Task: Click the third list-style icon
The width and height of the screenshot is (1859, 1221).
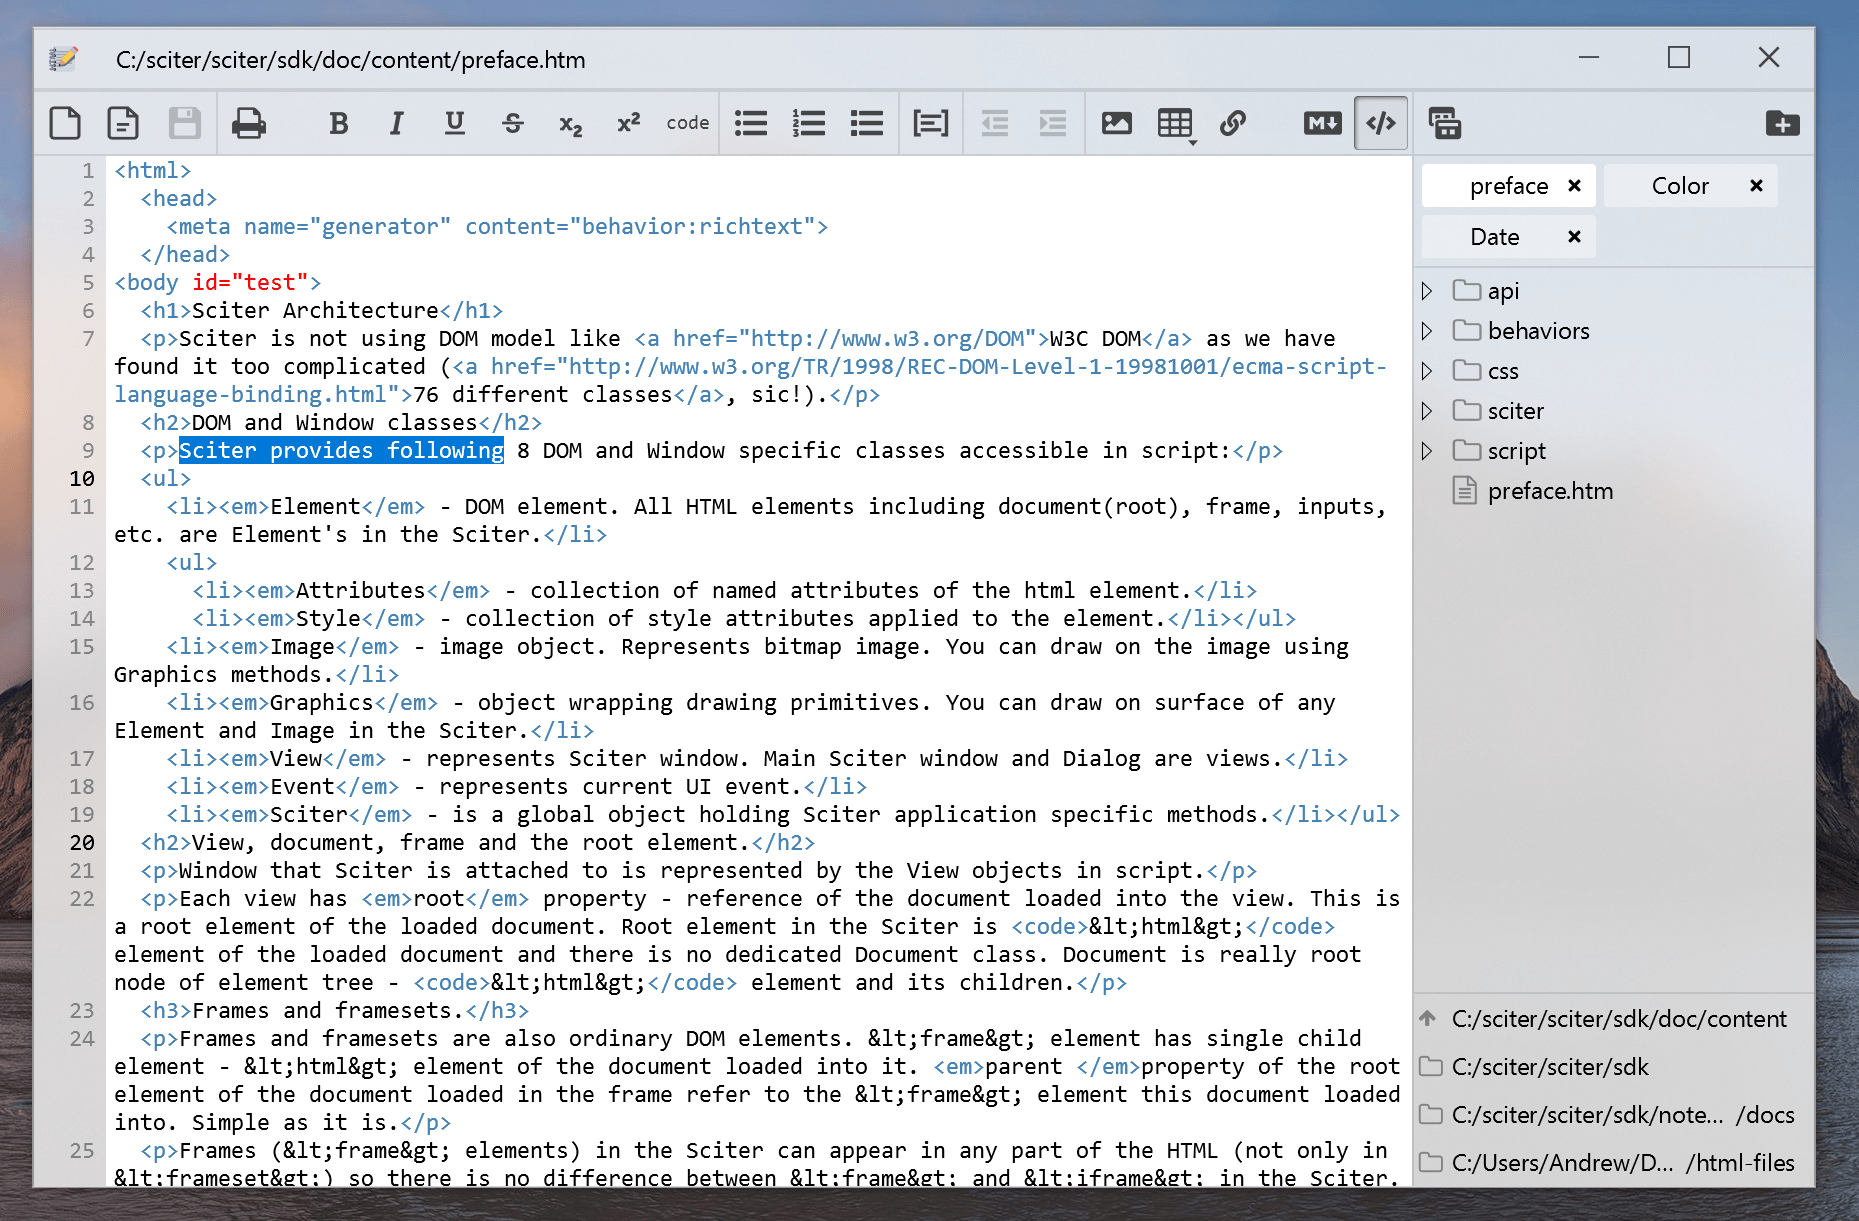Action: (x=867, y=123)
